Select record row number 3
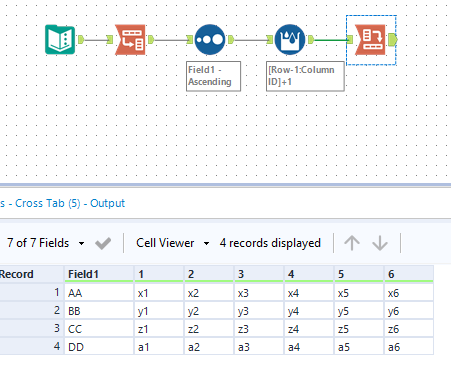Viewport: 451px width, 369px height. pyautogui.click(x=32, y=329)
